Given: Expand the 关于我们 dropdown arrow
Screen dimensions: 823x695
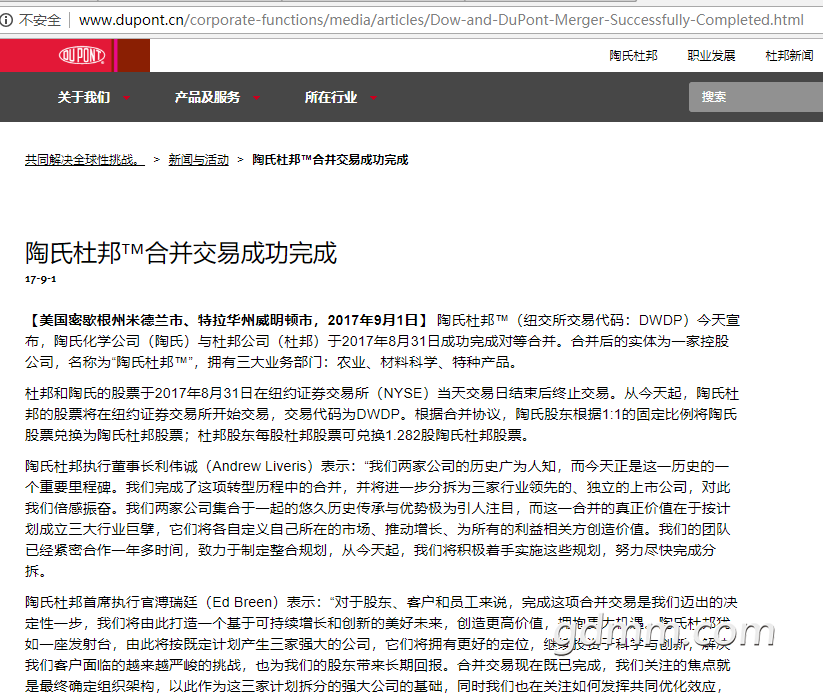Looking at the screenshot, I should pyautogui.click(x=126, y=98).
